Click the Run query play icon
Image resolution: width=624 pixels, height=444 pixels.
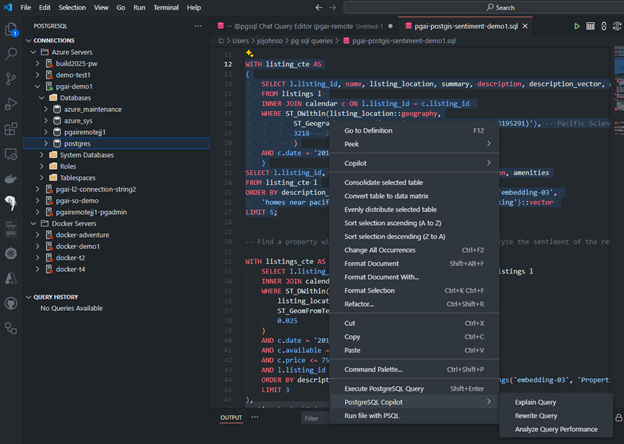(577, 25)
